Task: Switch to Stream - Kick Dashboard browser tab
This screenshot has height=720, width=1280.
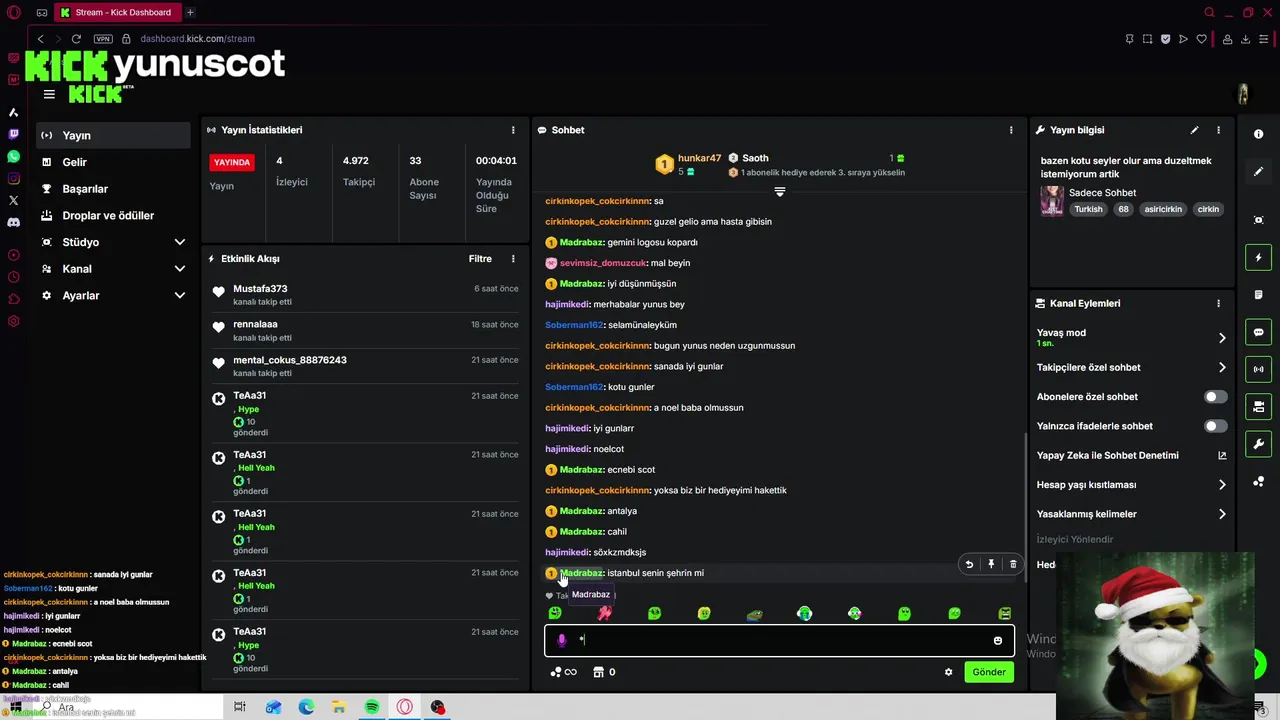Action: pos(117,12)
